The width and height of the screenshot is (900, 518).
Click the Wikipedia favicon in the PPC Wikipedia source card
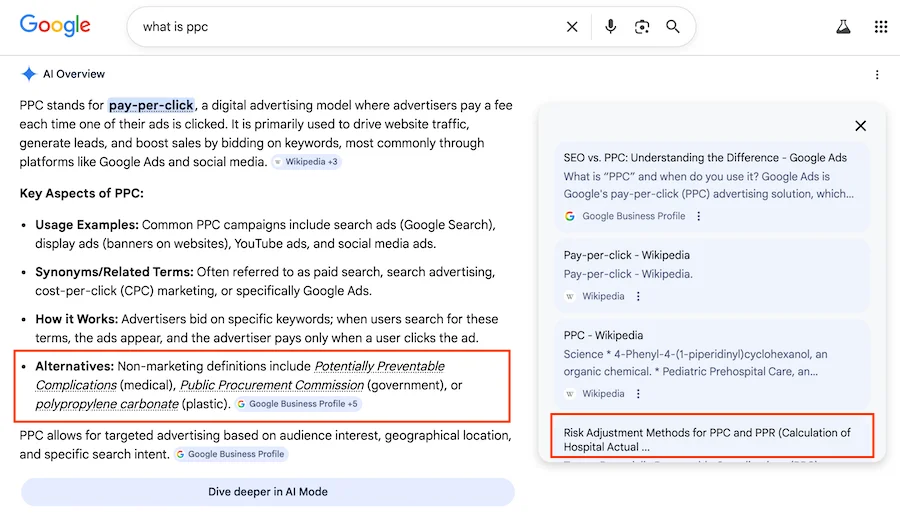point(569,393)
